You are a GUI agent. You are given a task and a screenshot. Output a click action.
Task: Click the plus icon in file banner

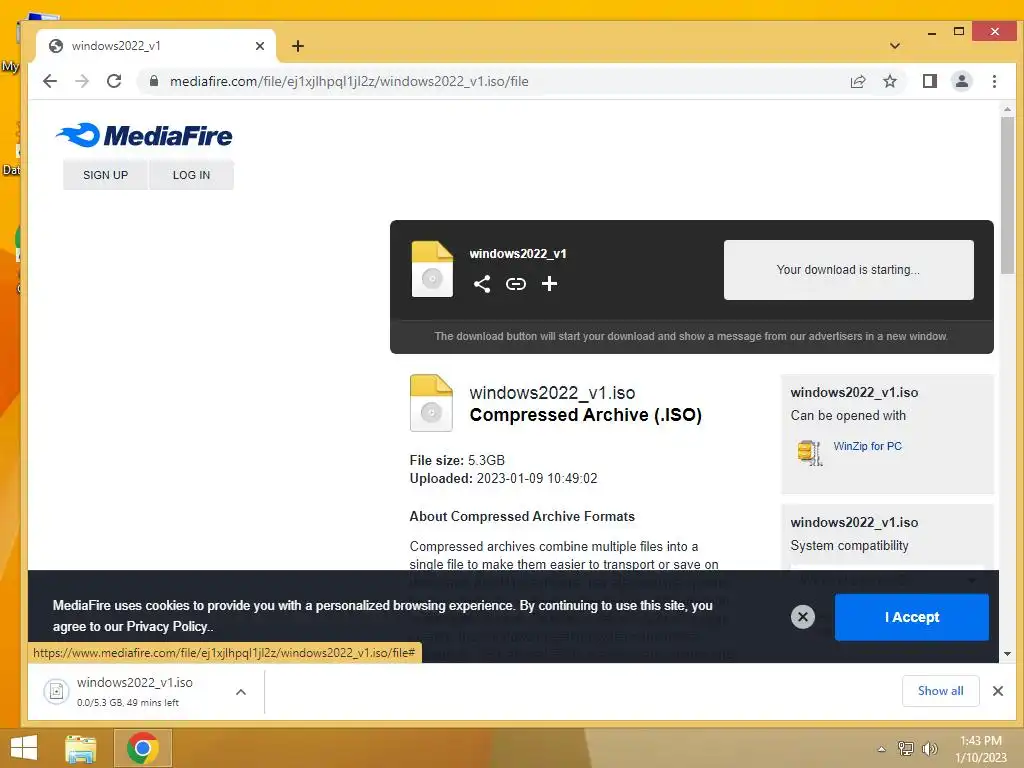[549, 283]
